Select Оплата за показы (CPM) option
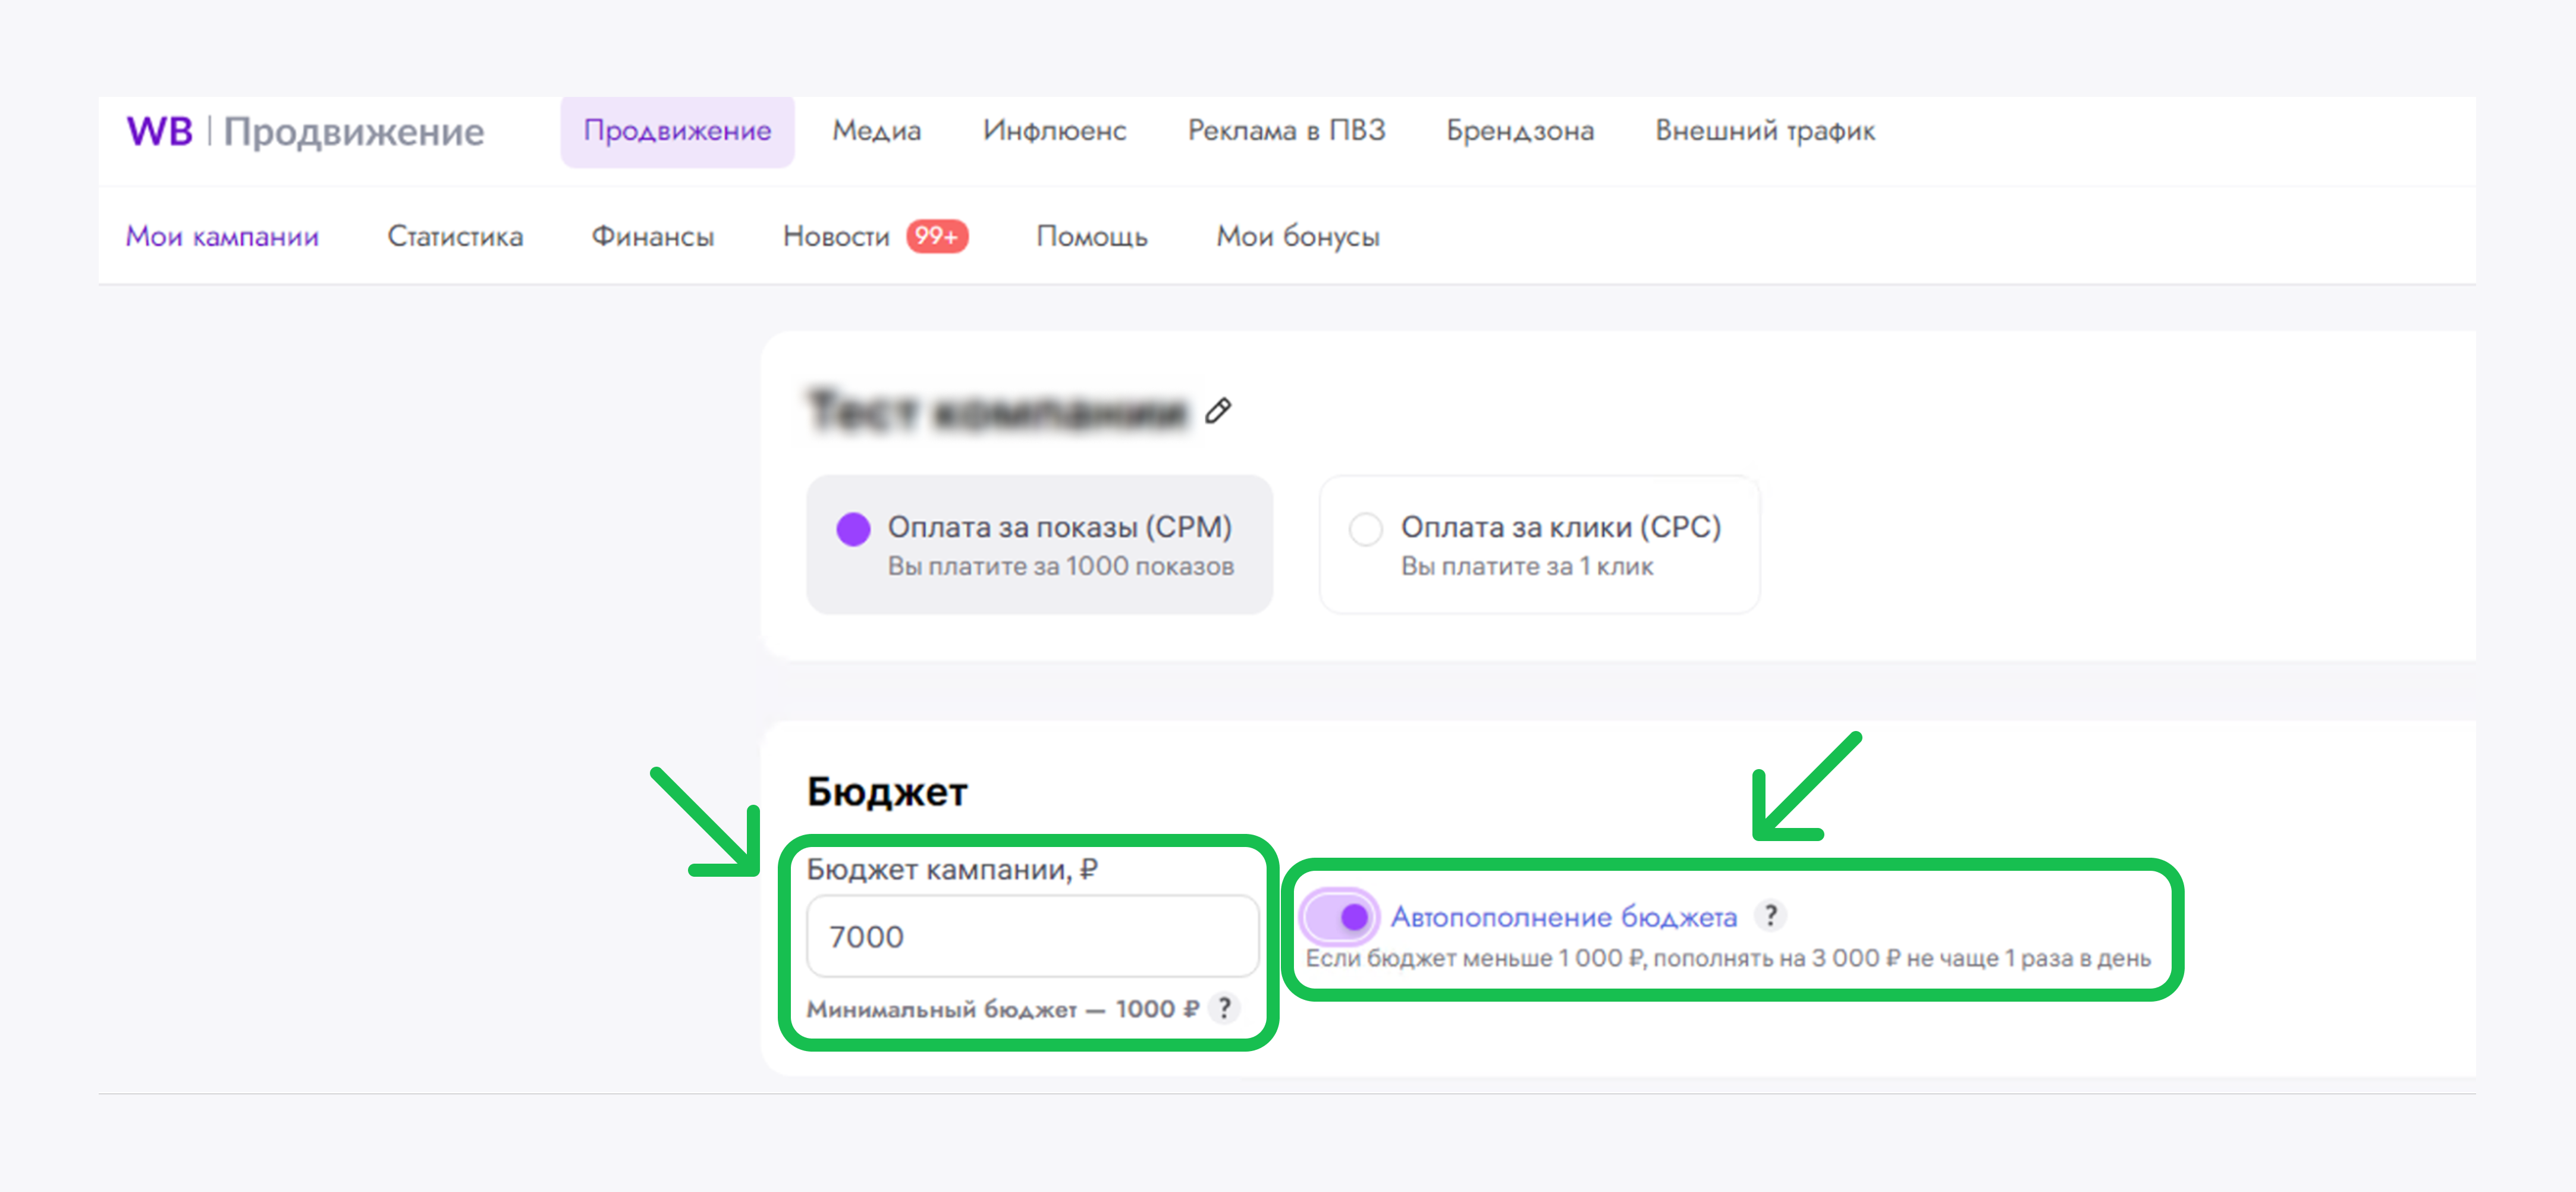Image resolution: width=2576 pixels, height=1192 pixels. (x=853, y=529)
